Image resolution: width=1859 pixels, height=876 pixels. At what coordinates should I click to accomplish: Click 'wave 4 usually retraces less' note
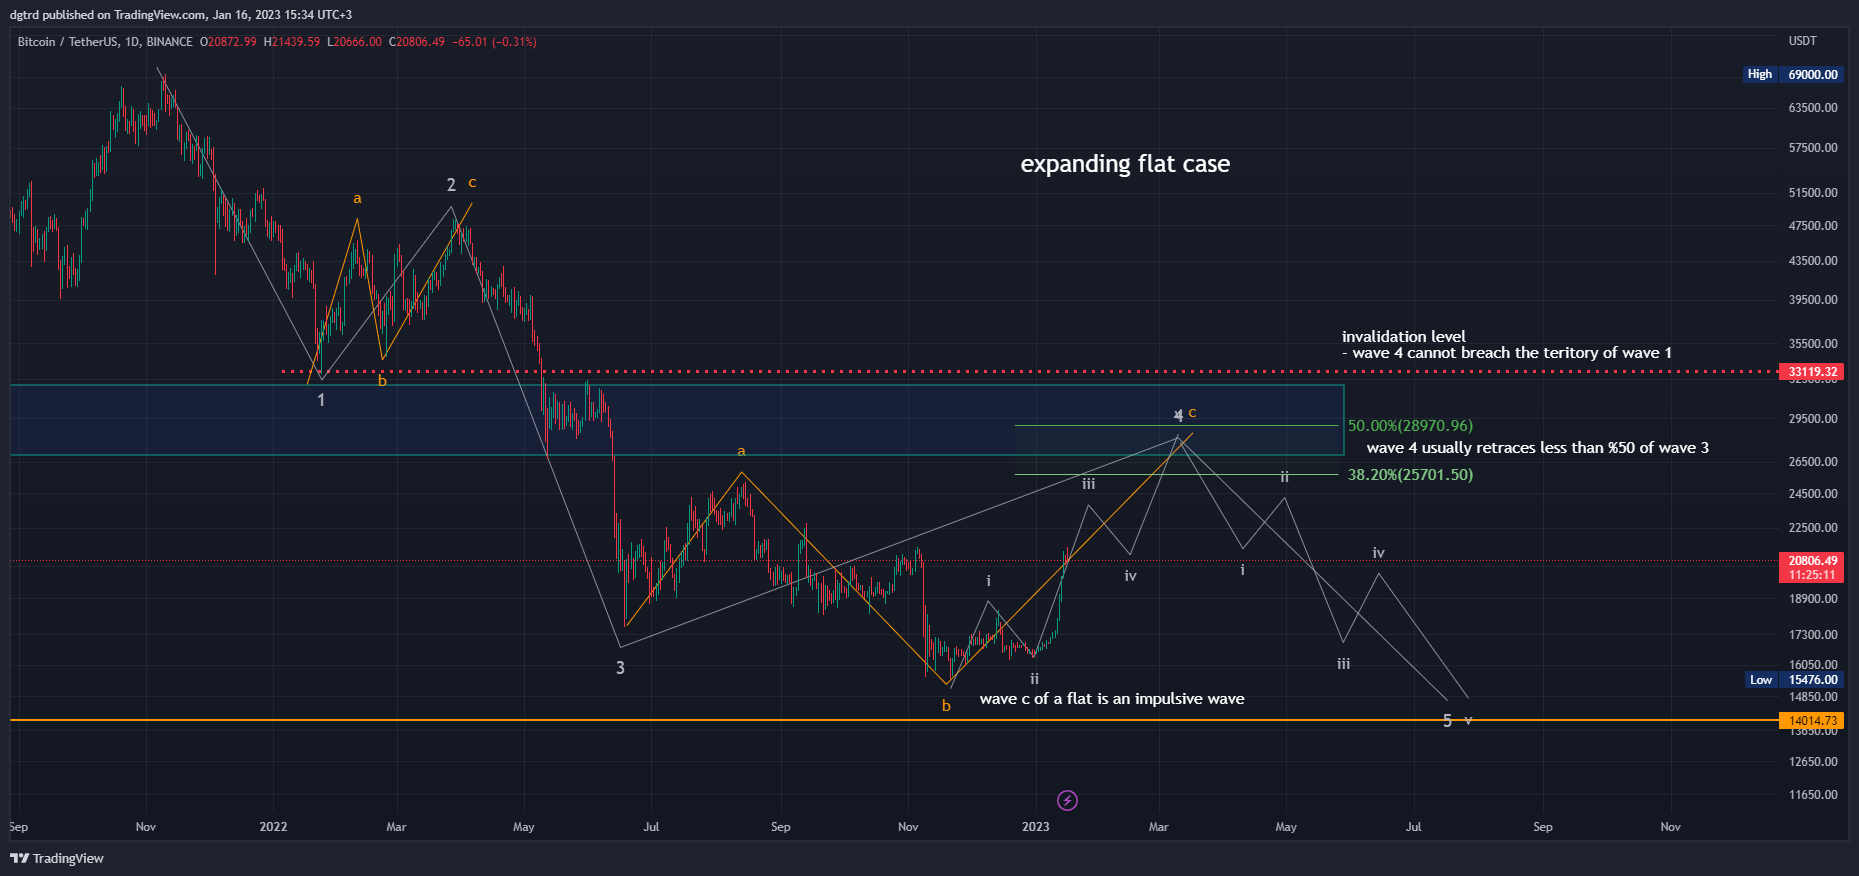(1538, 448)
